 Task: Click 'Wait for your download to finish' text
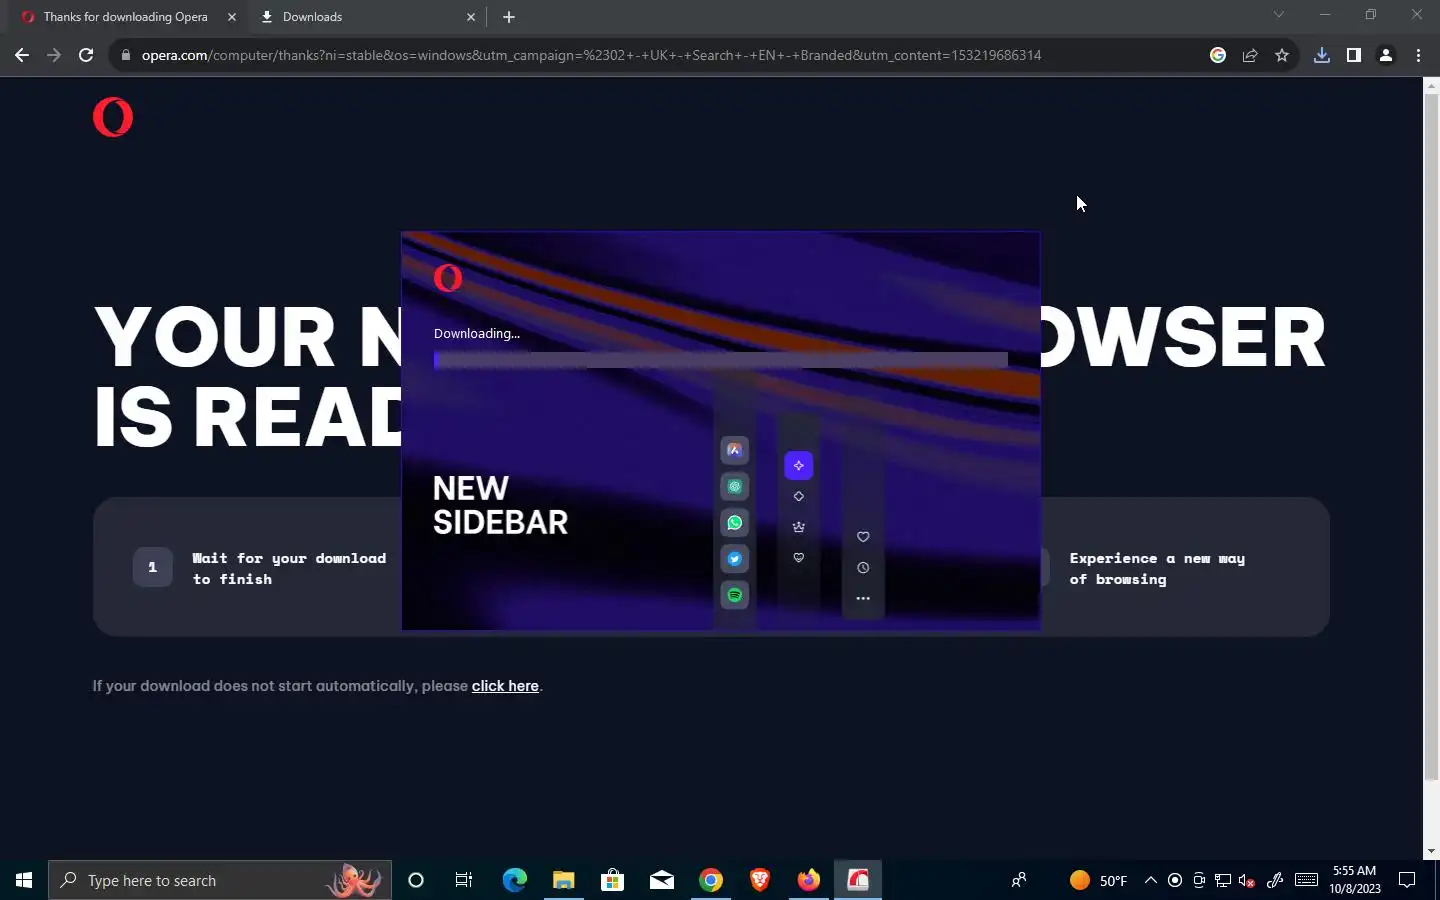(x=289, y=568)
